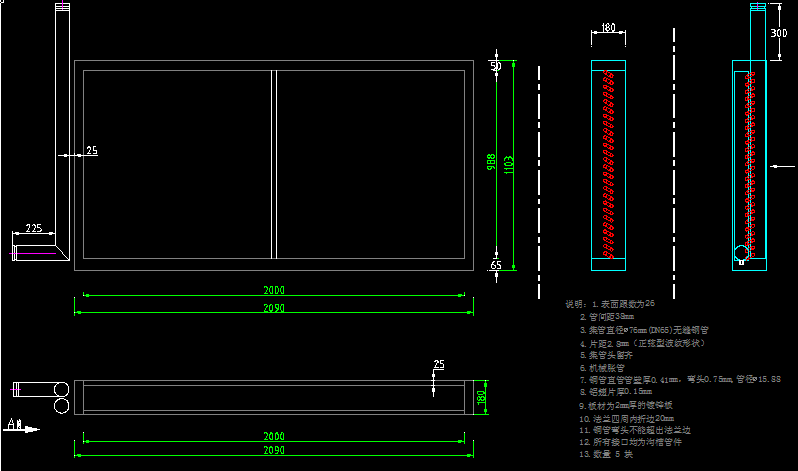Select the magenta cap atop the left vertical pipe

click(62, 7)
